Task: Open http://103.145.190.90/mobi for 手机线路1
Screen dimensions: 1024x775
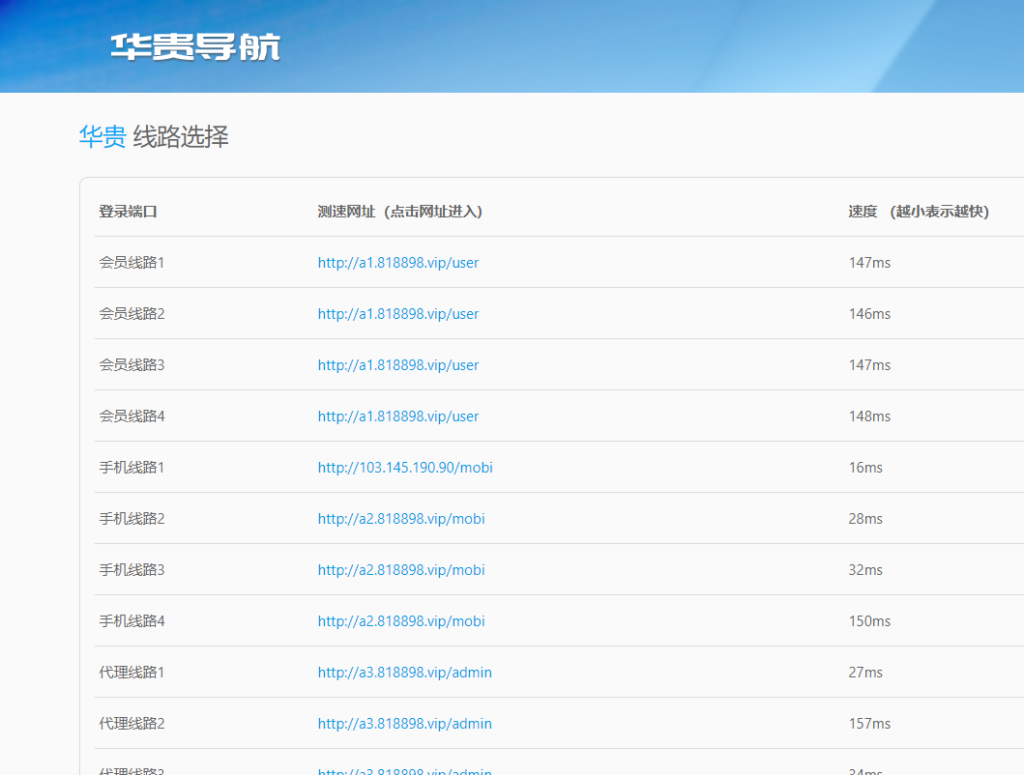Action: (x=404, y=467)
